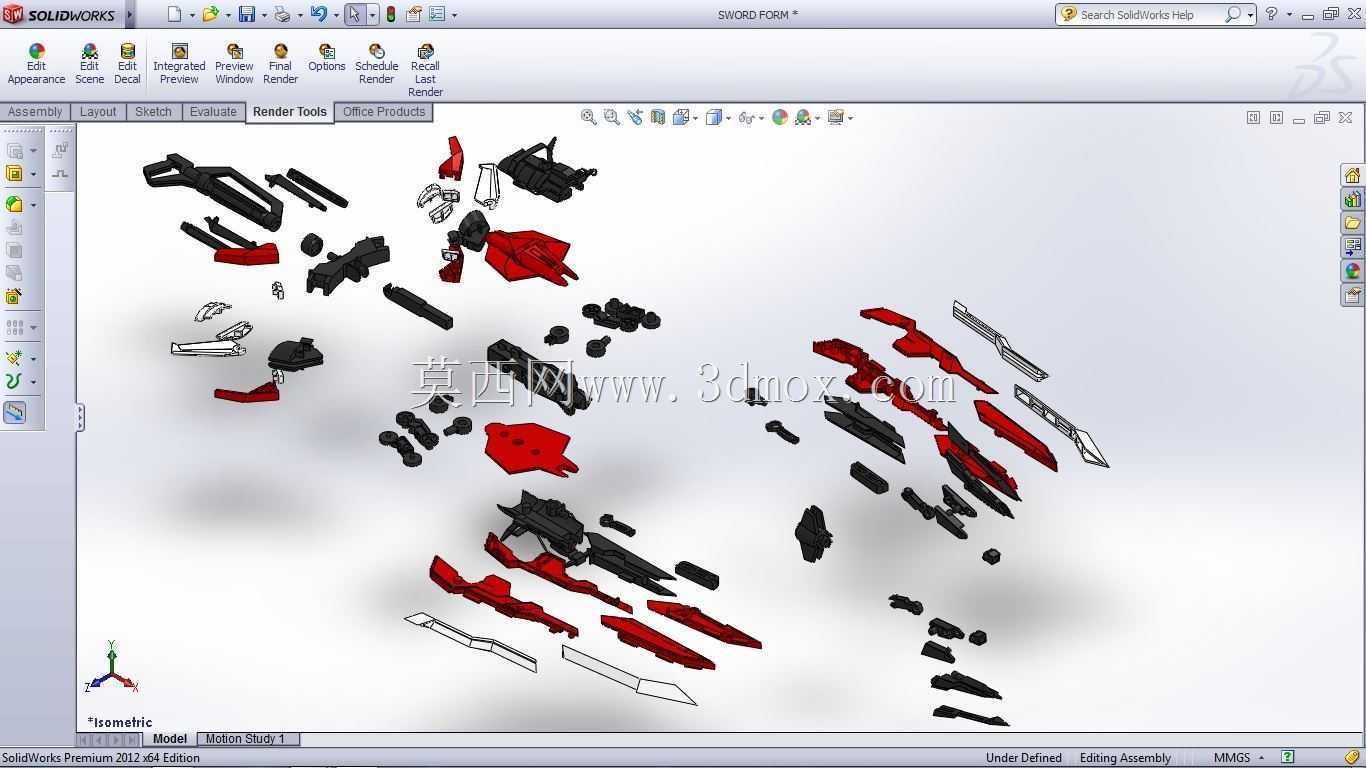
Task: Toggle Section View
Action: point(658,117)
